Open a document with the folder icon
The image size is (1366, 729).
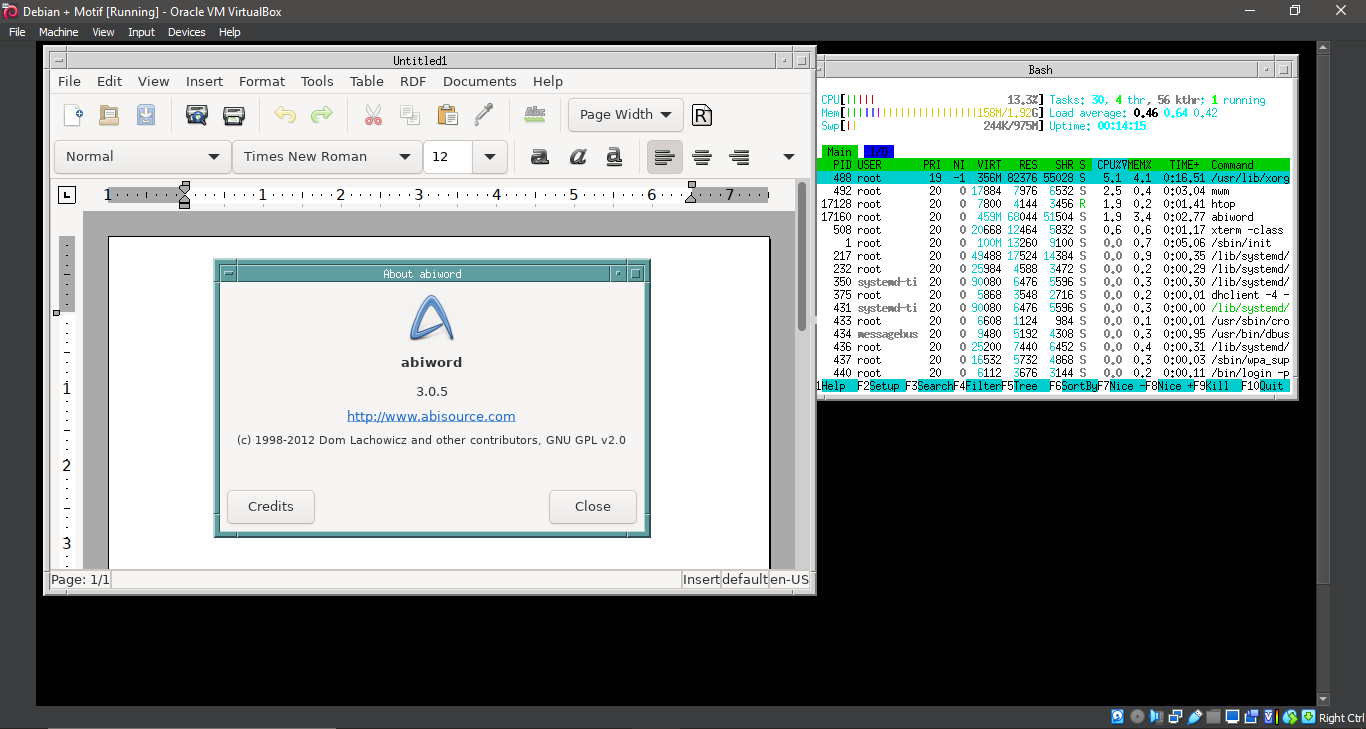(x=109, y=115)
